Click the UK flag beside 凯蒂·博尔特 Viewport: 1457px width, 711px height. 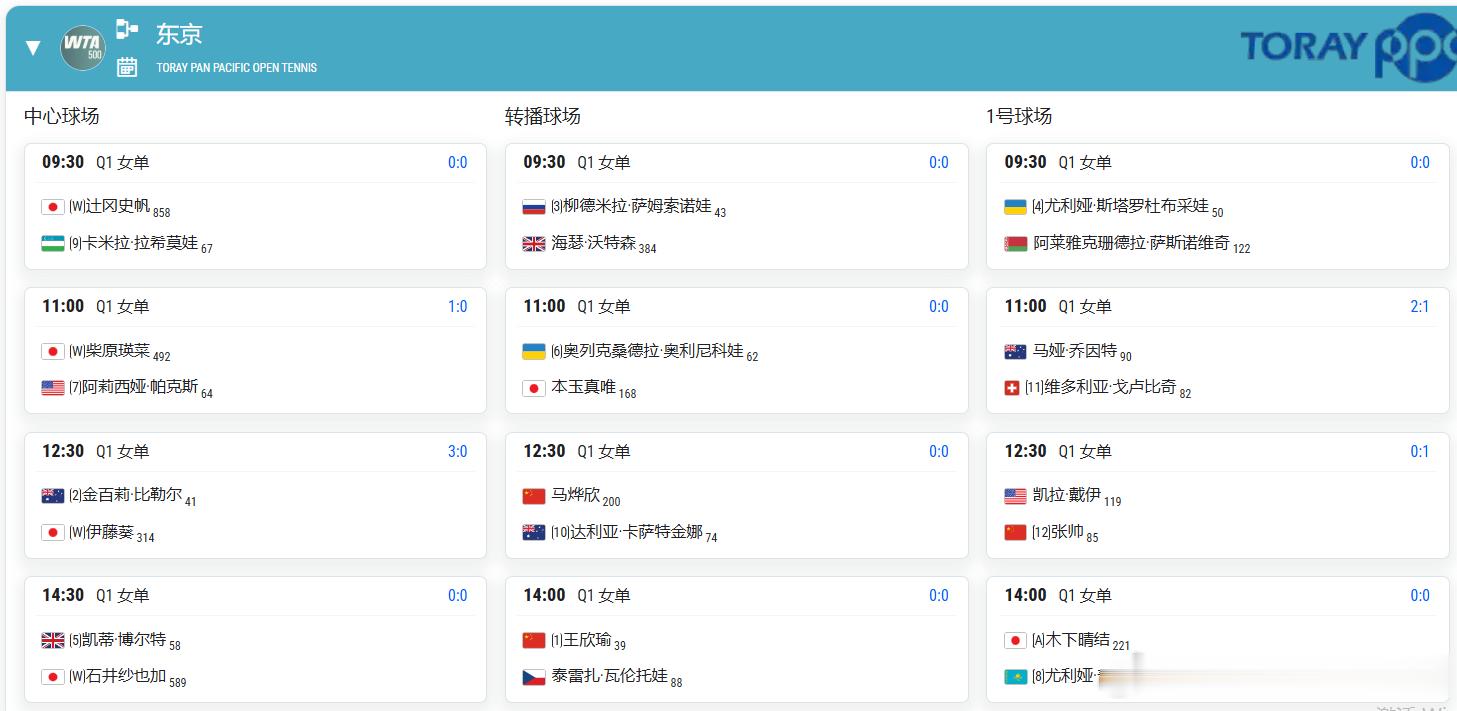[x=53, y=640]
